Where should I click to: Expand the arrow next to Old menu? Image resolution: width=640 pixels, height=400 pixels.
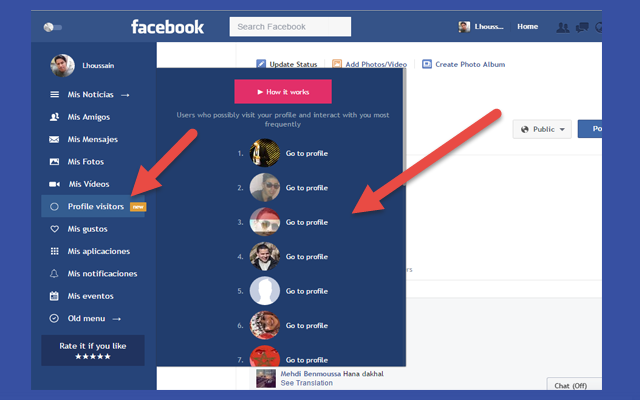pos(117,319)
